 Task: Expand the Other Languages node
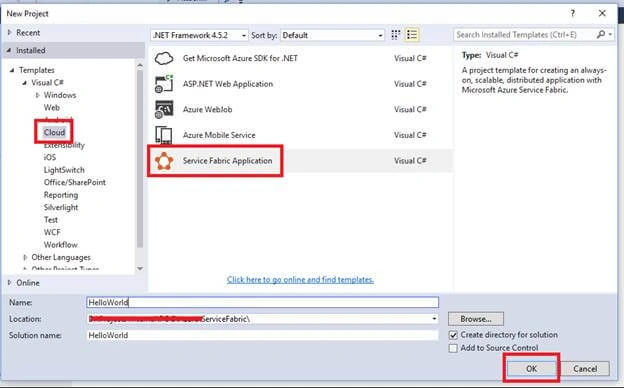[25, 257]
